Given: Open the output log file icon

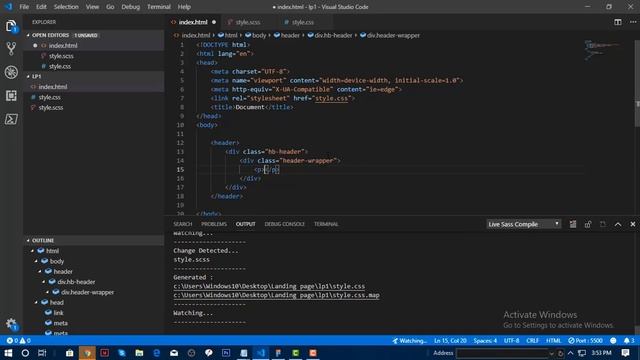Looking at the screenshot, I should (x=603, y=224).
